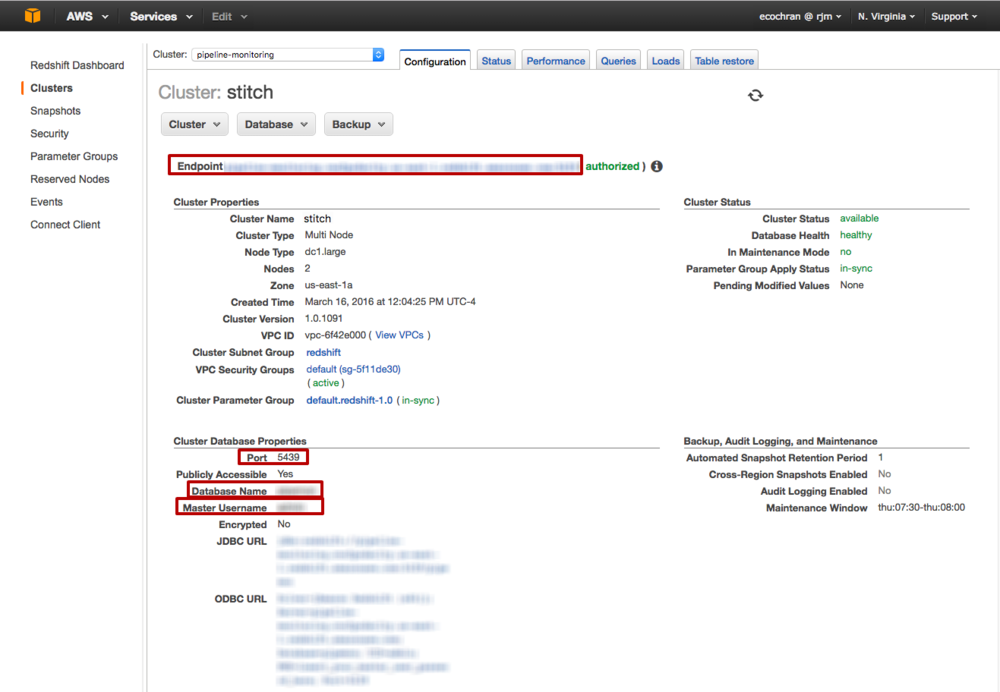Open the Services dropdown menu
The image size is (1000, 692).
(161, 17)
